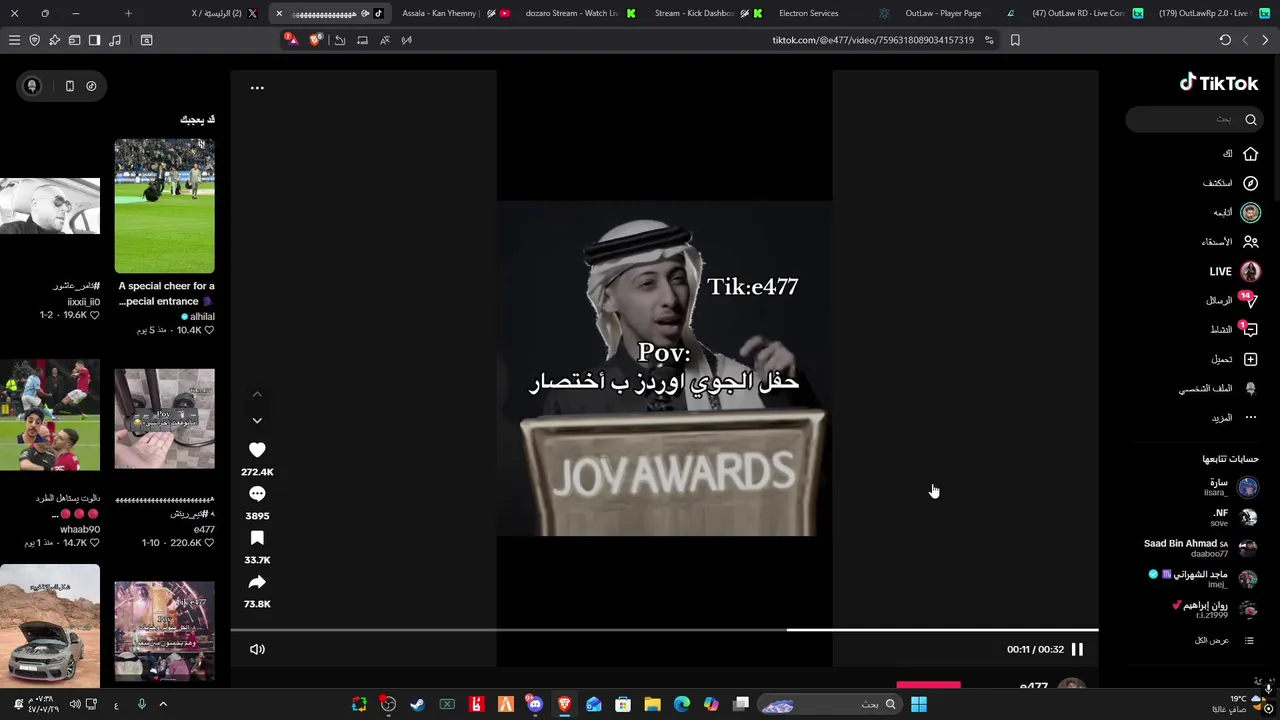Like the video with the heart icon

pos(257,450)
